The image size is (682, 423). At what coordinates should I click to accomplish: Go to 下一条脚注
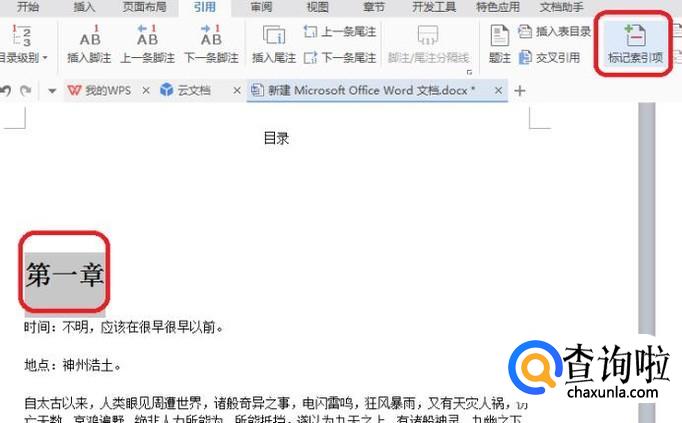click(x=211, y=44)
